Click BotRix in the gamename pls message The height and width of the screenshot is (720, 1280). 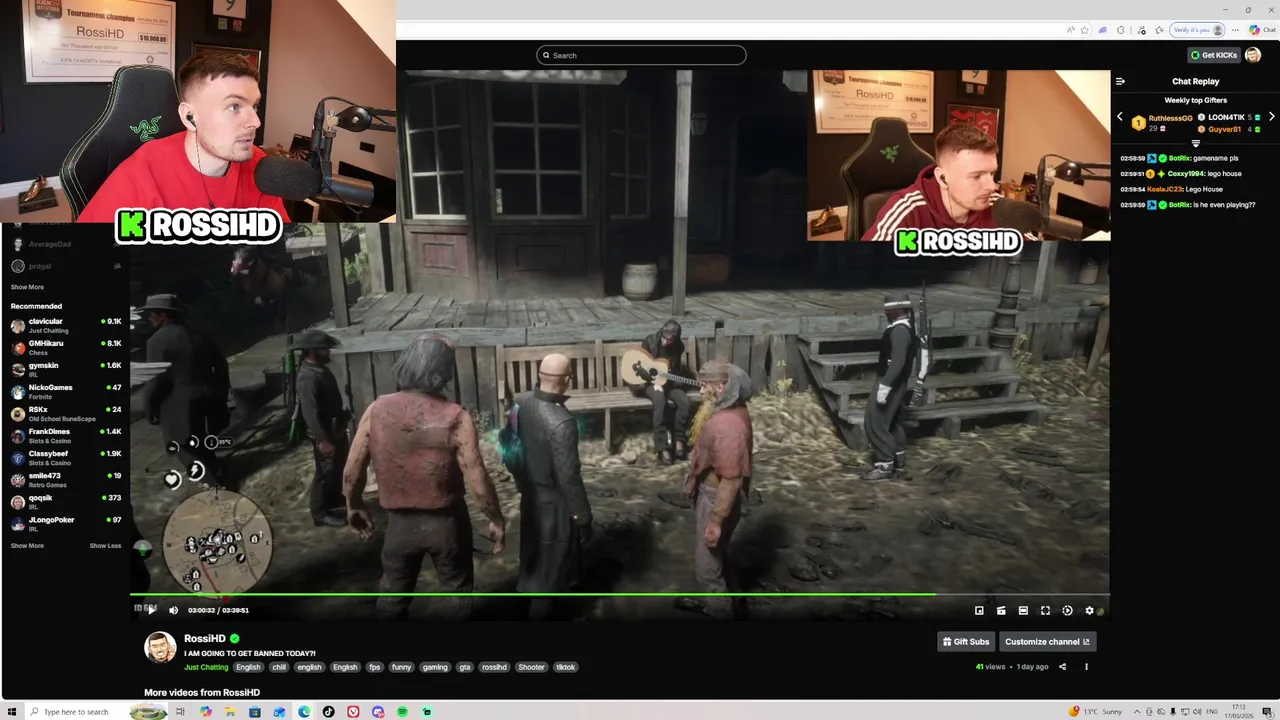[1179, 158]
